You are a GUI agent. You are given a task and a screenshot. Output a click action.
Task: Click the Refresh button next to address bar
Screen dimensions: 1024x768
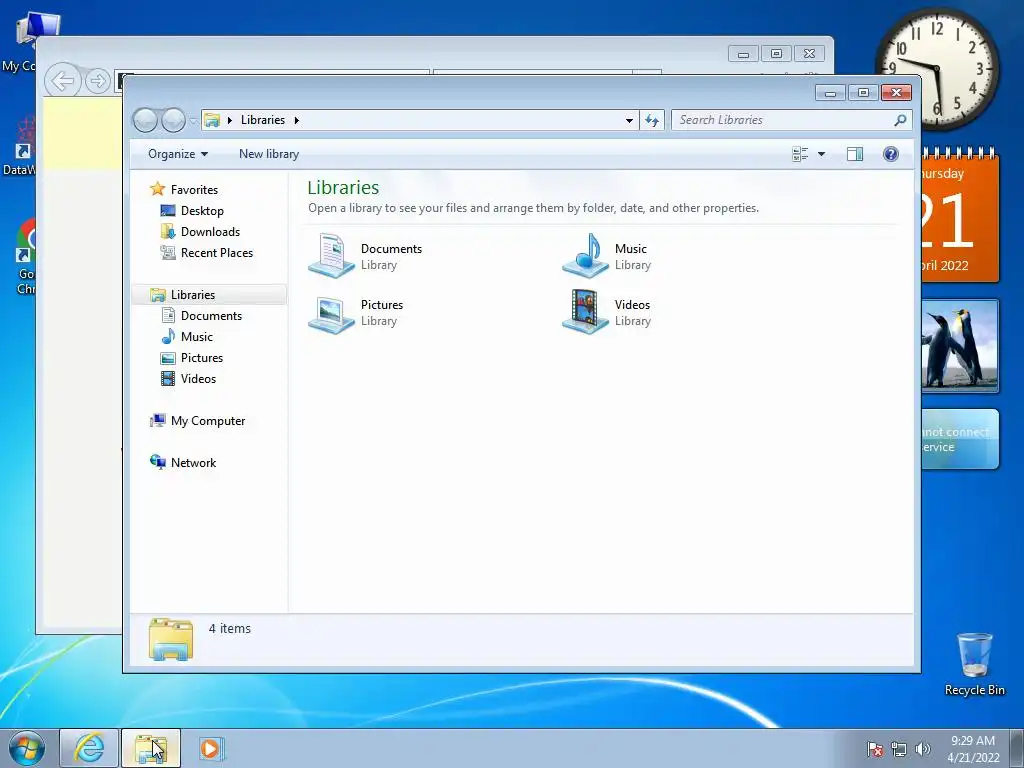(652, 120)
